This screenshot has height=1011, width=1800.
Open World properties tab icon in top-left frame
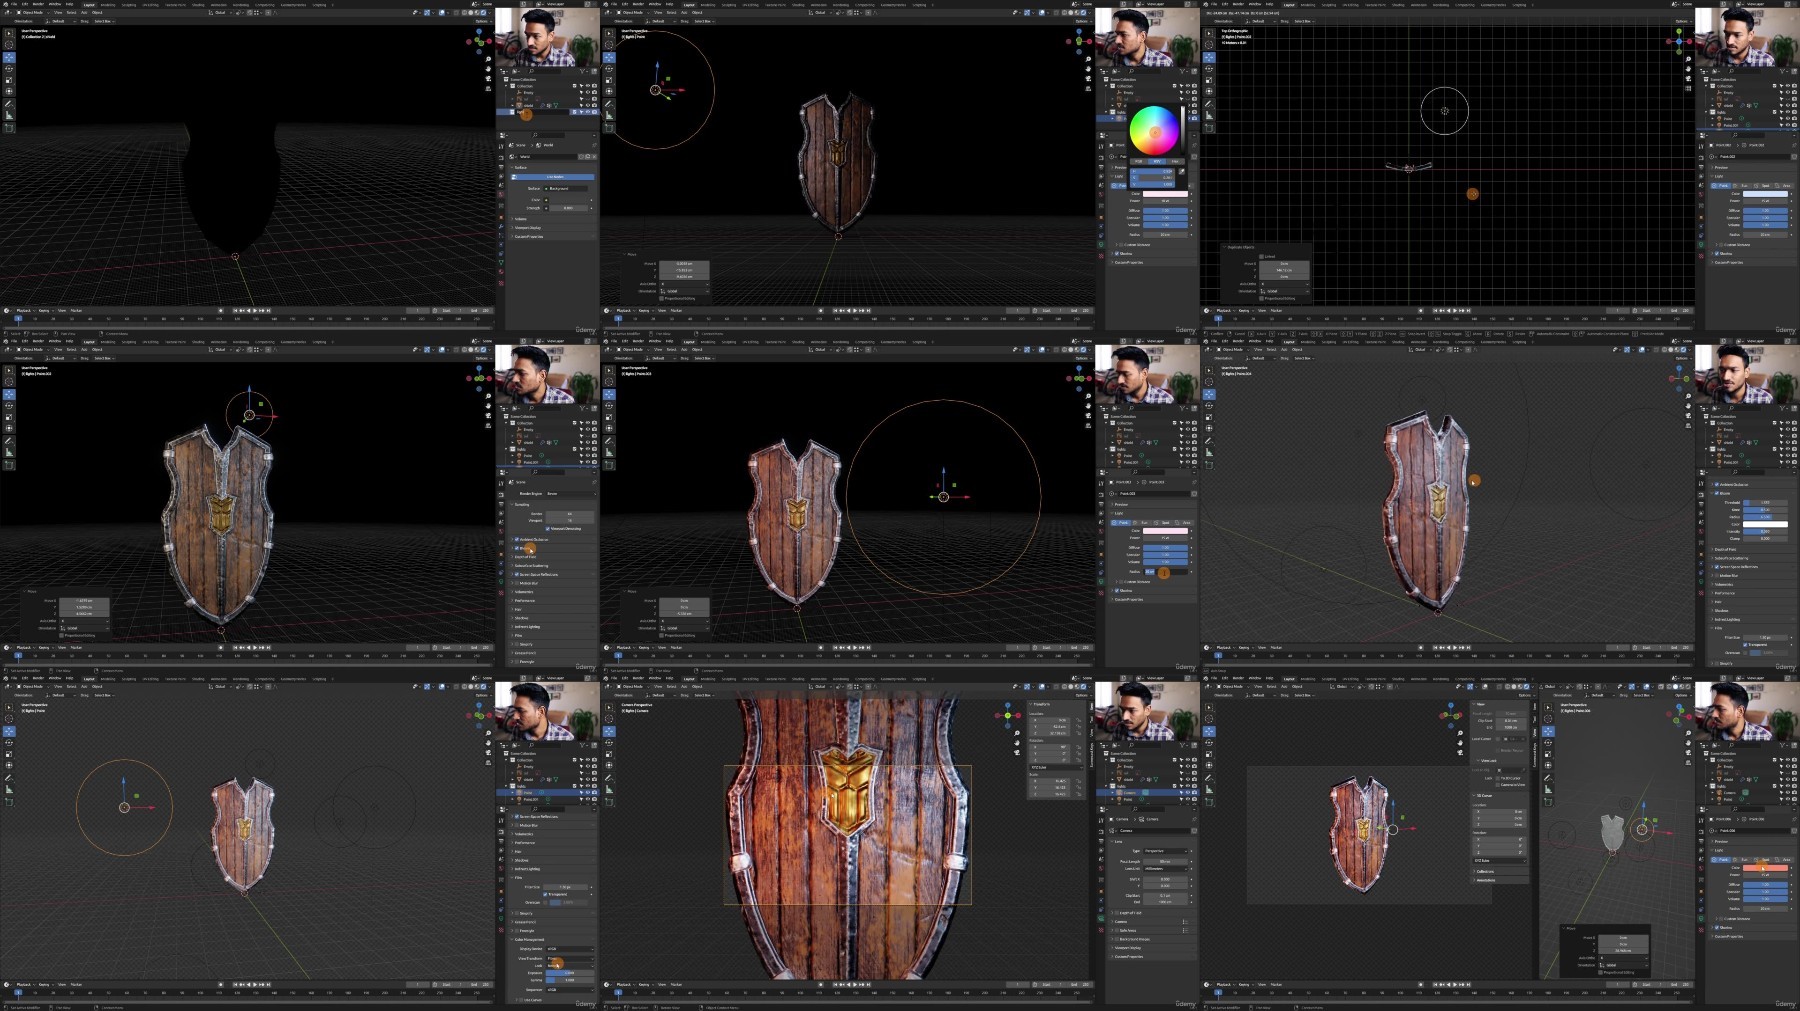point(501,194)
